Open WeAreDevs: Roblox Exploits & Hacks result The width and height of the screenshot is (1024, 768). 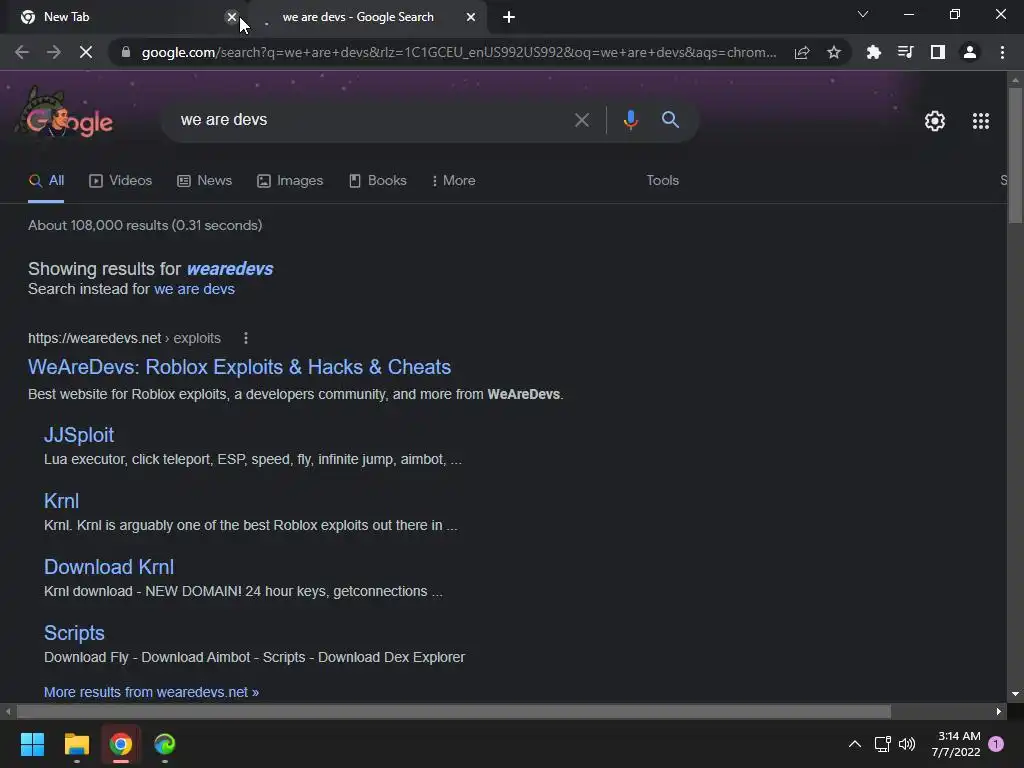pyautogui.click(x=239, y=367)
